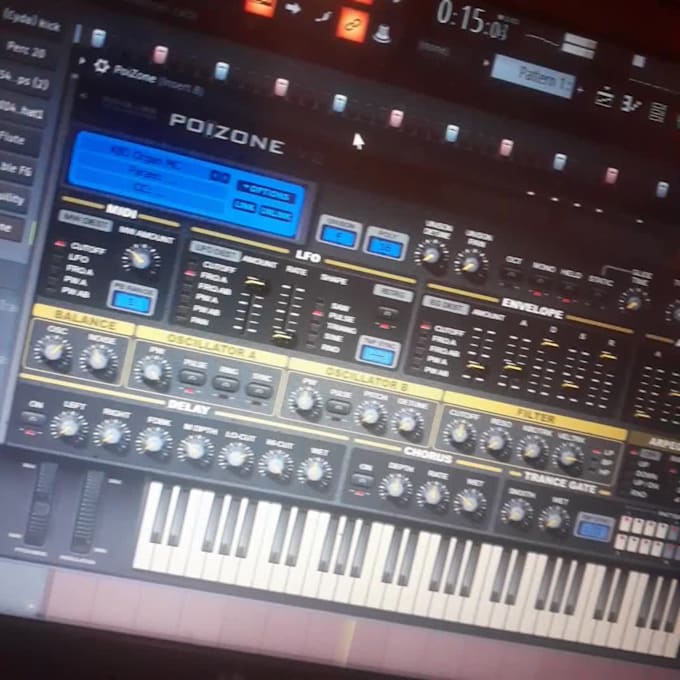680x680 pixels.
Task: Toggle Oscillator B PULSE button
Action: 339,407
